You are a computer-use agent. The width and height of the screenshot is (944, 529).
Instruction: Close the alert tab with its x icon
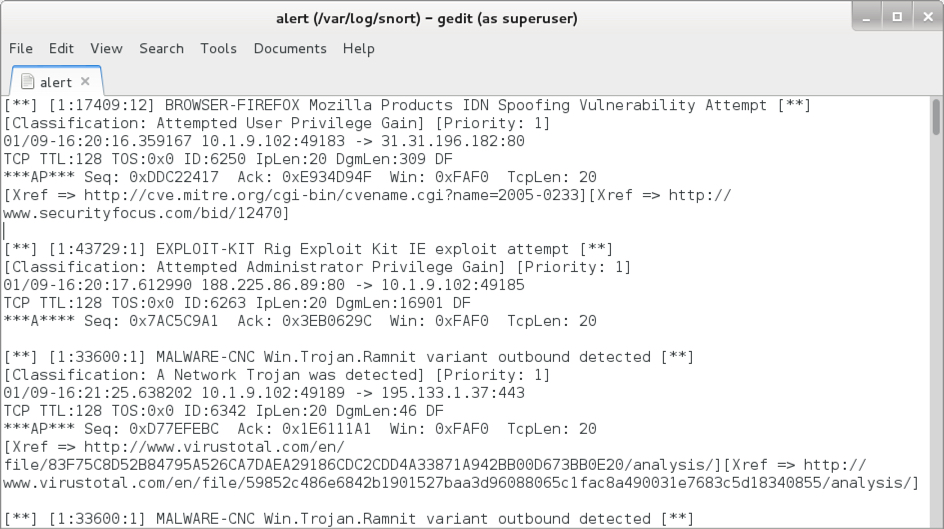[85, 81]
